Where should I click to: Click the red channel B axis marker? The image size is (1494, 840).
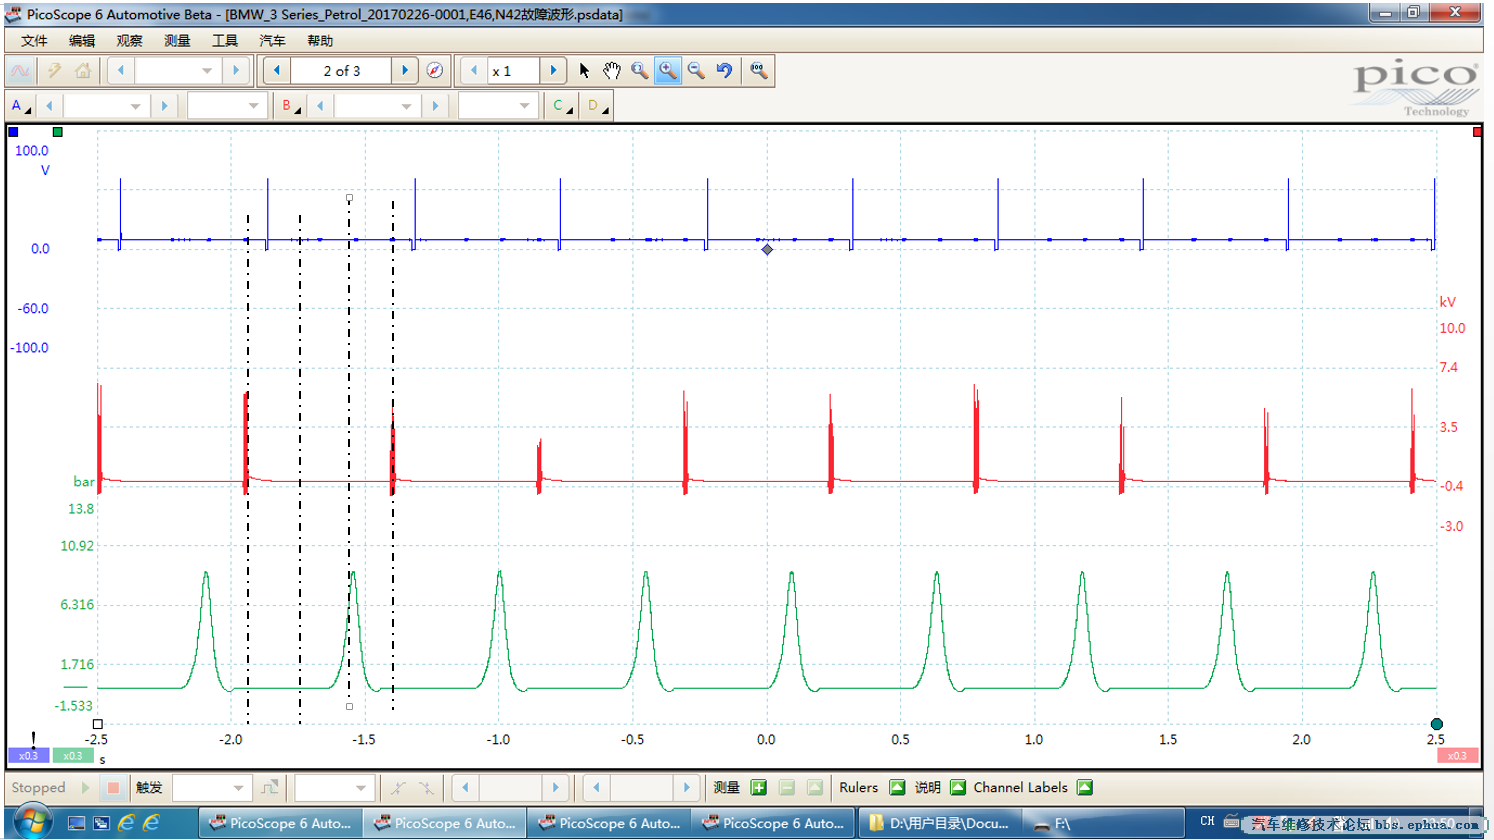(1477, 132)
